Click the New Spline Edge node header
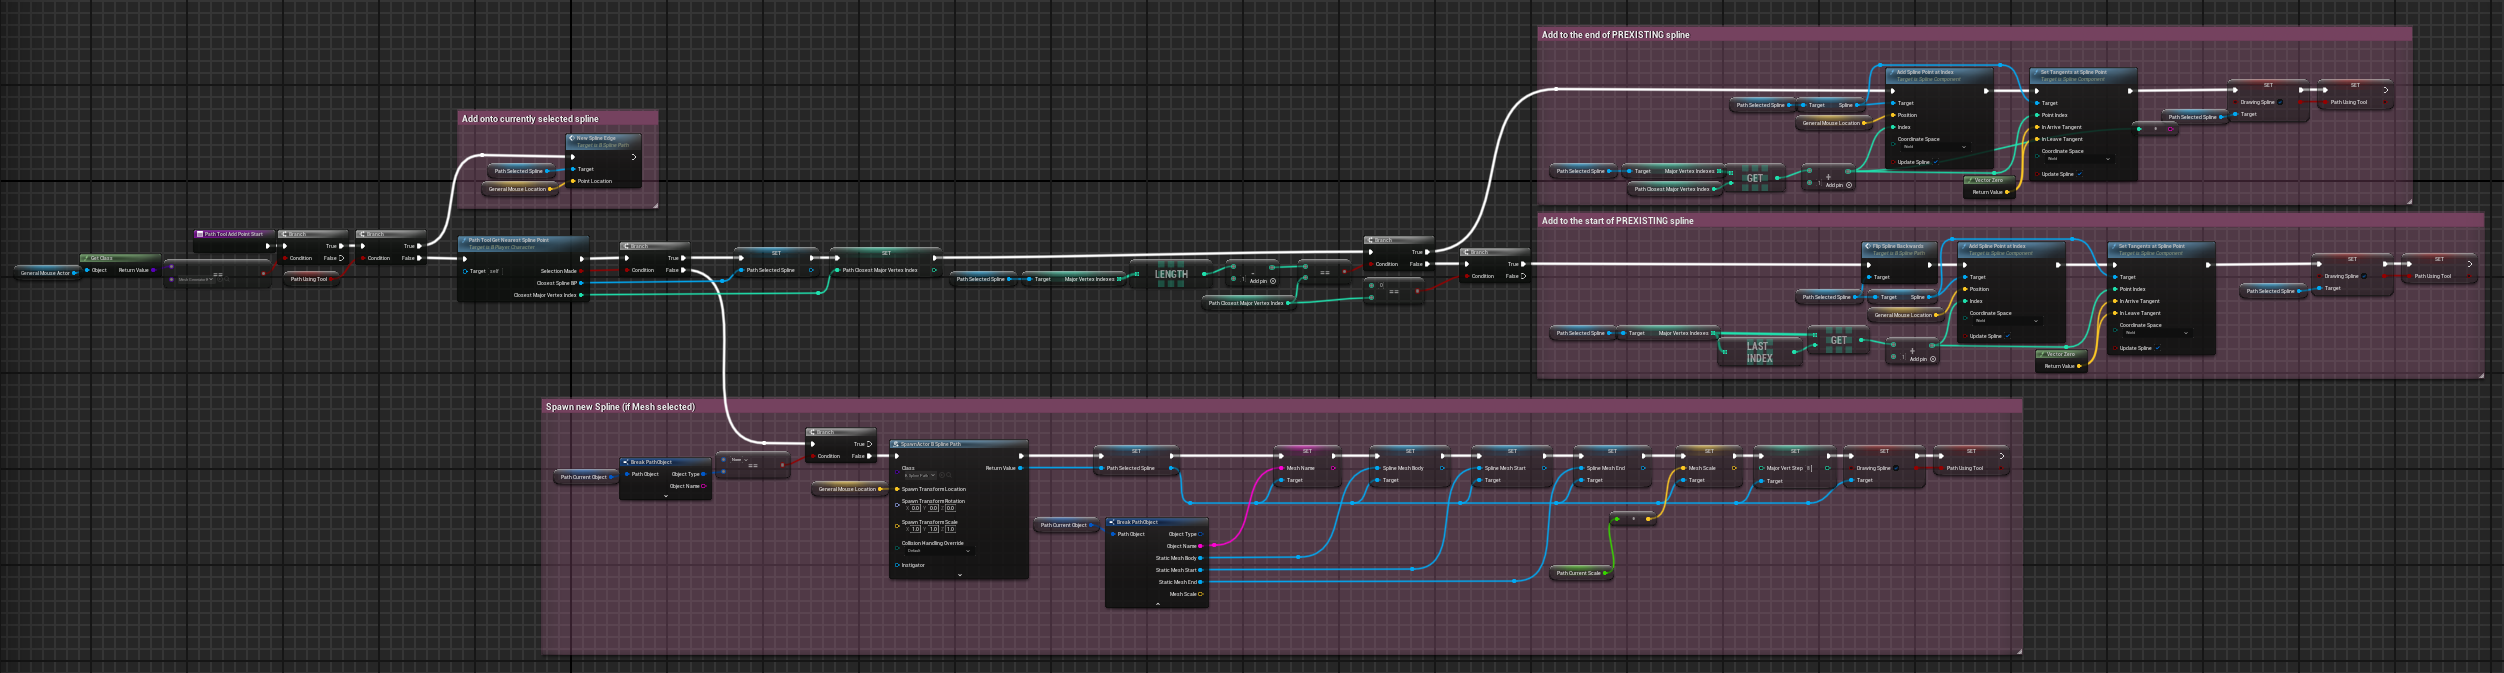 605,139
